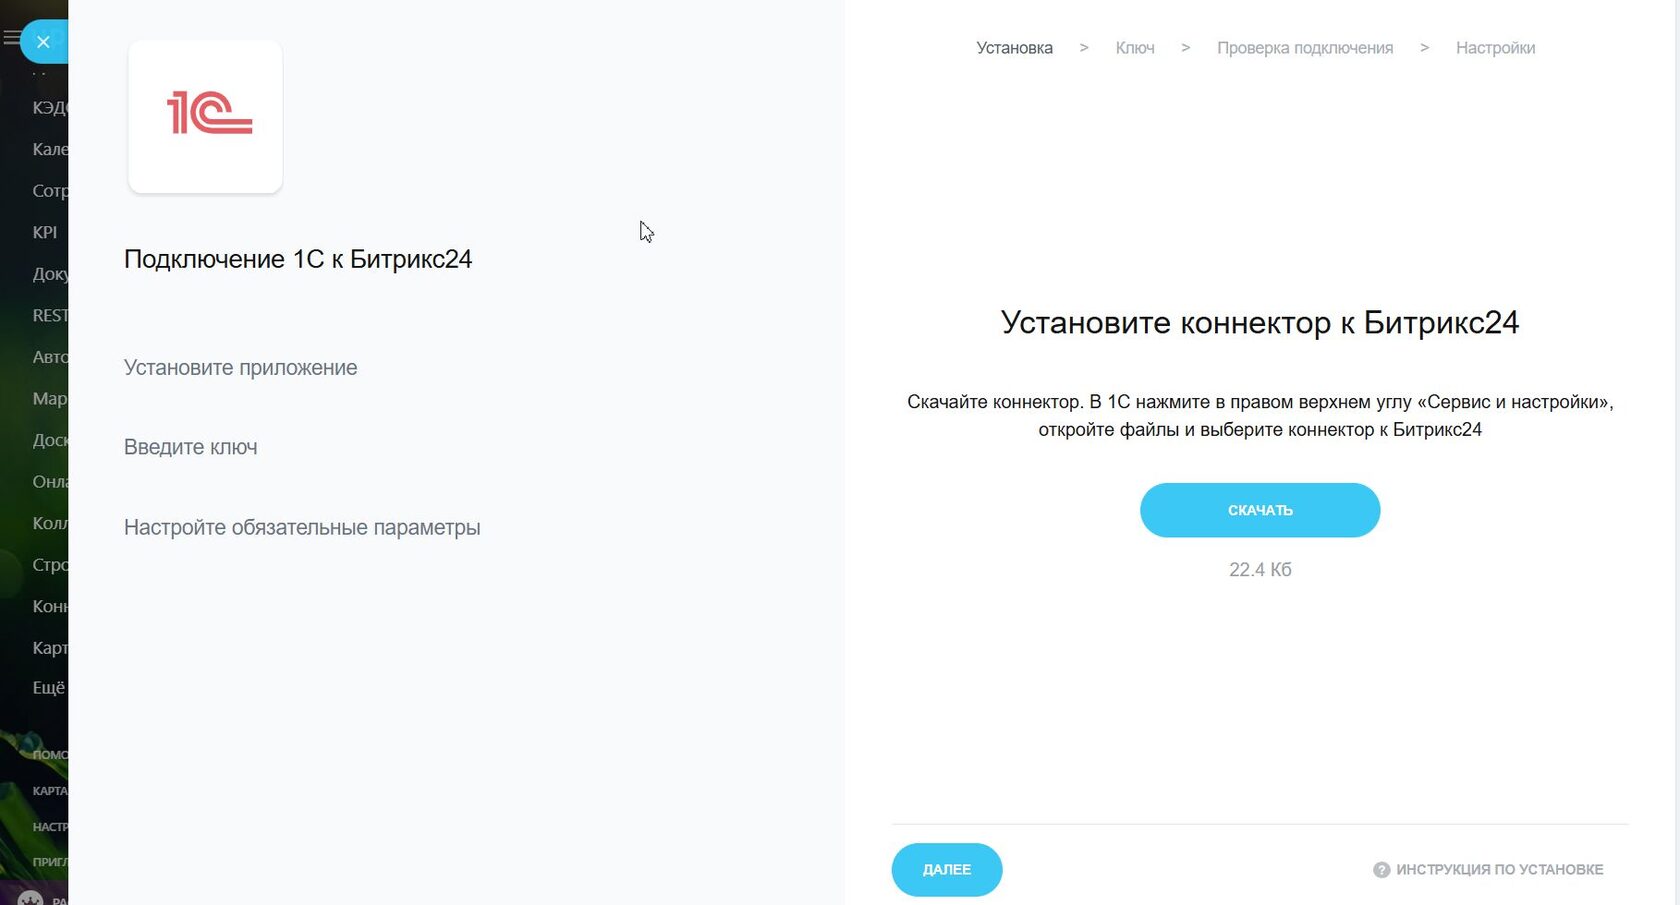Click the "Подключение 1С к Битрикс24" title

click(x=298, y=259)
